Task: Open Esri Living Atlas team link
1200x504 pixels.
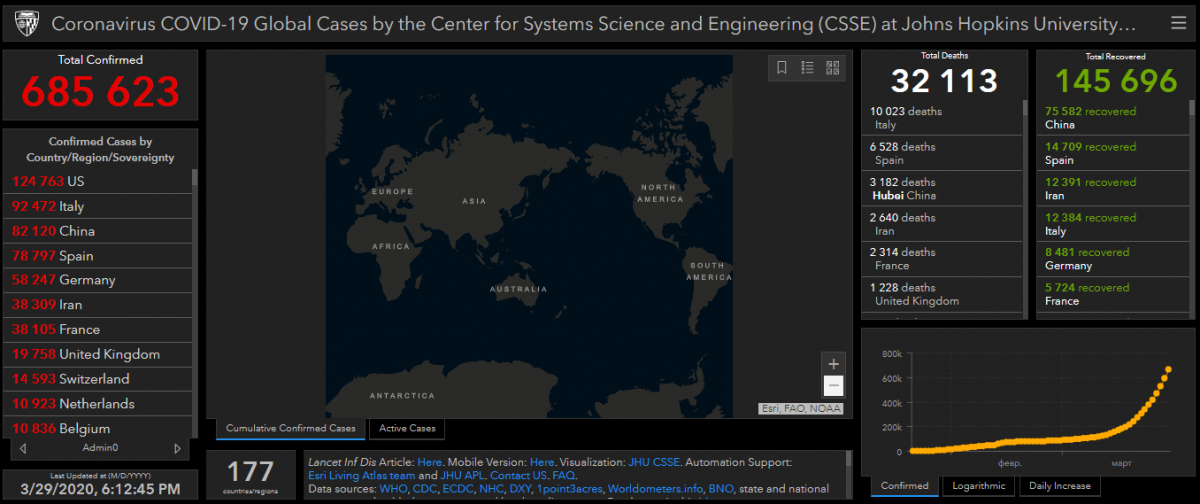Action: tap(361, 475)
